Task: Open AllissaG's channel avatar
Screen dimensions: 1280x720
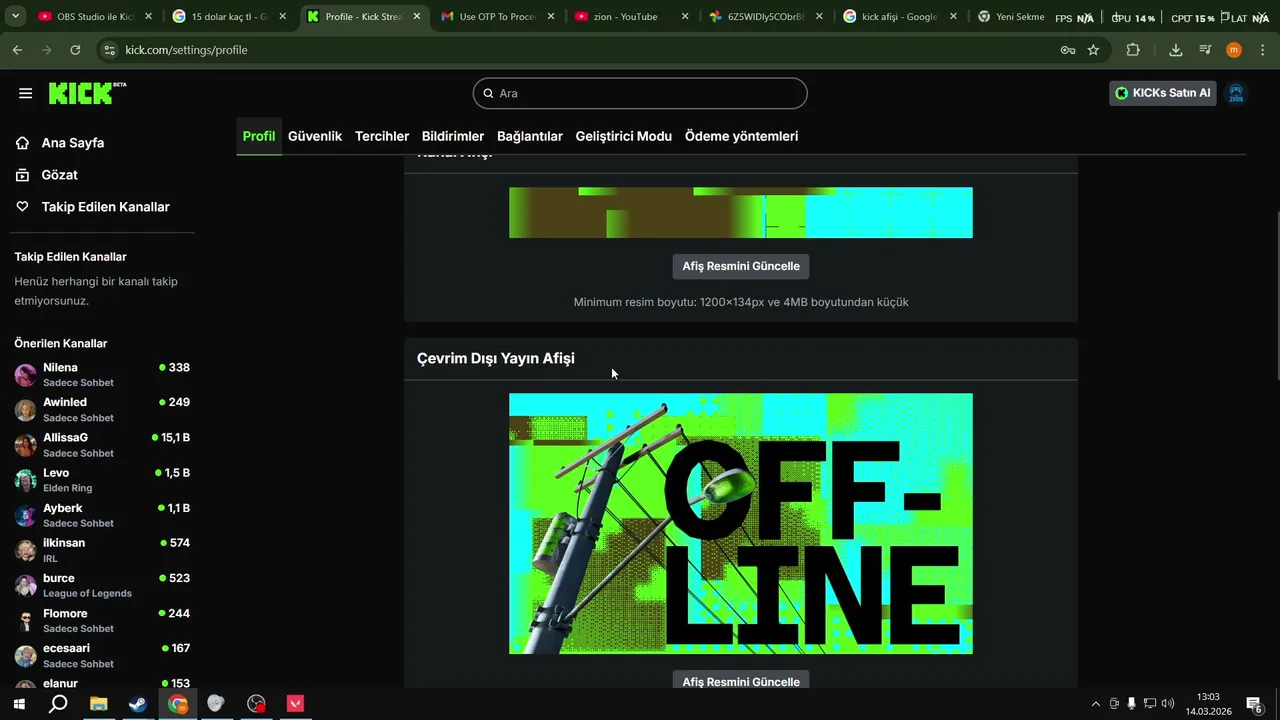Action: 26,445
